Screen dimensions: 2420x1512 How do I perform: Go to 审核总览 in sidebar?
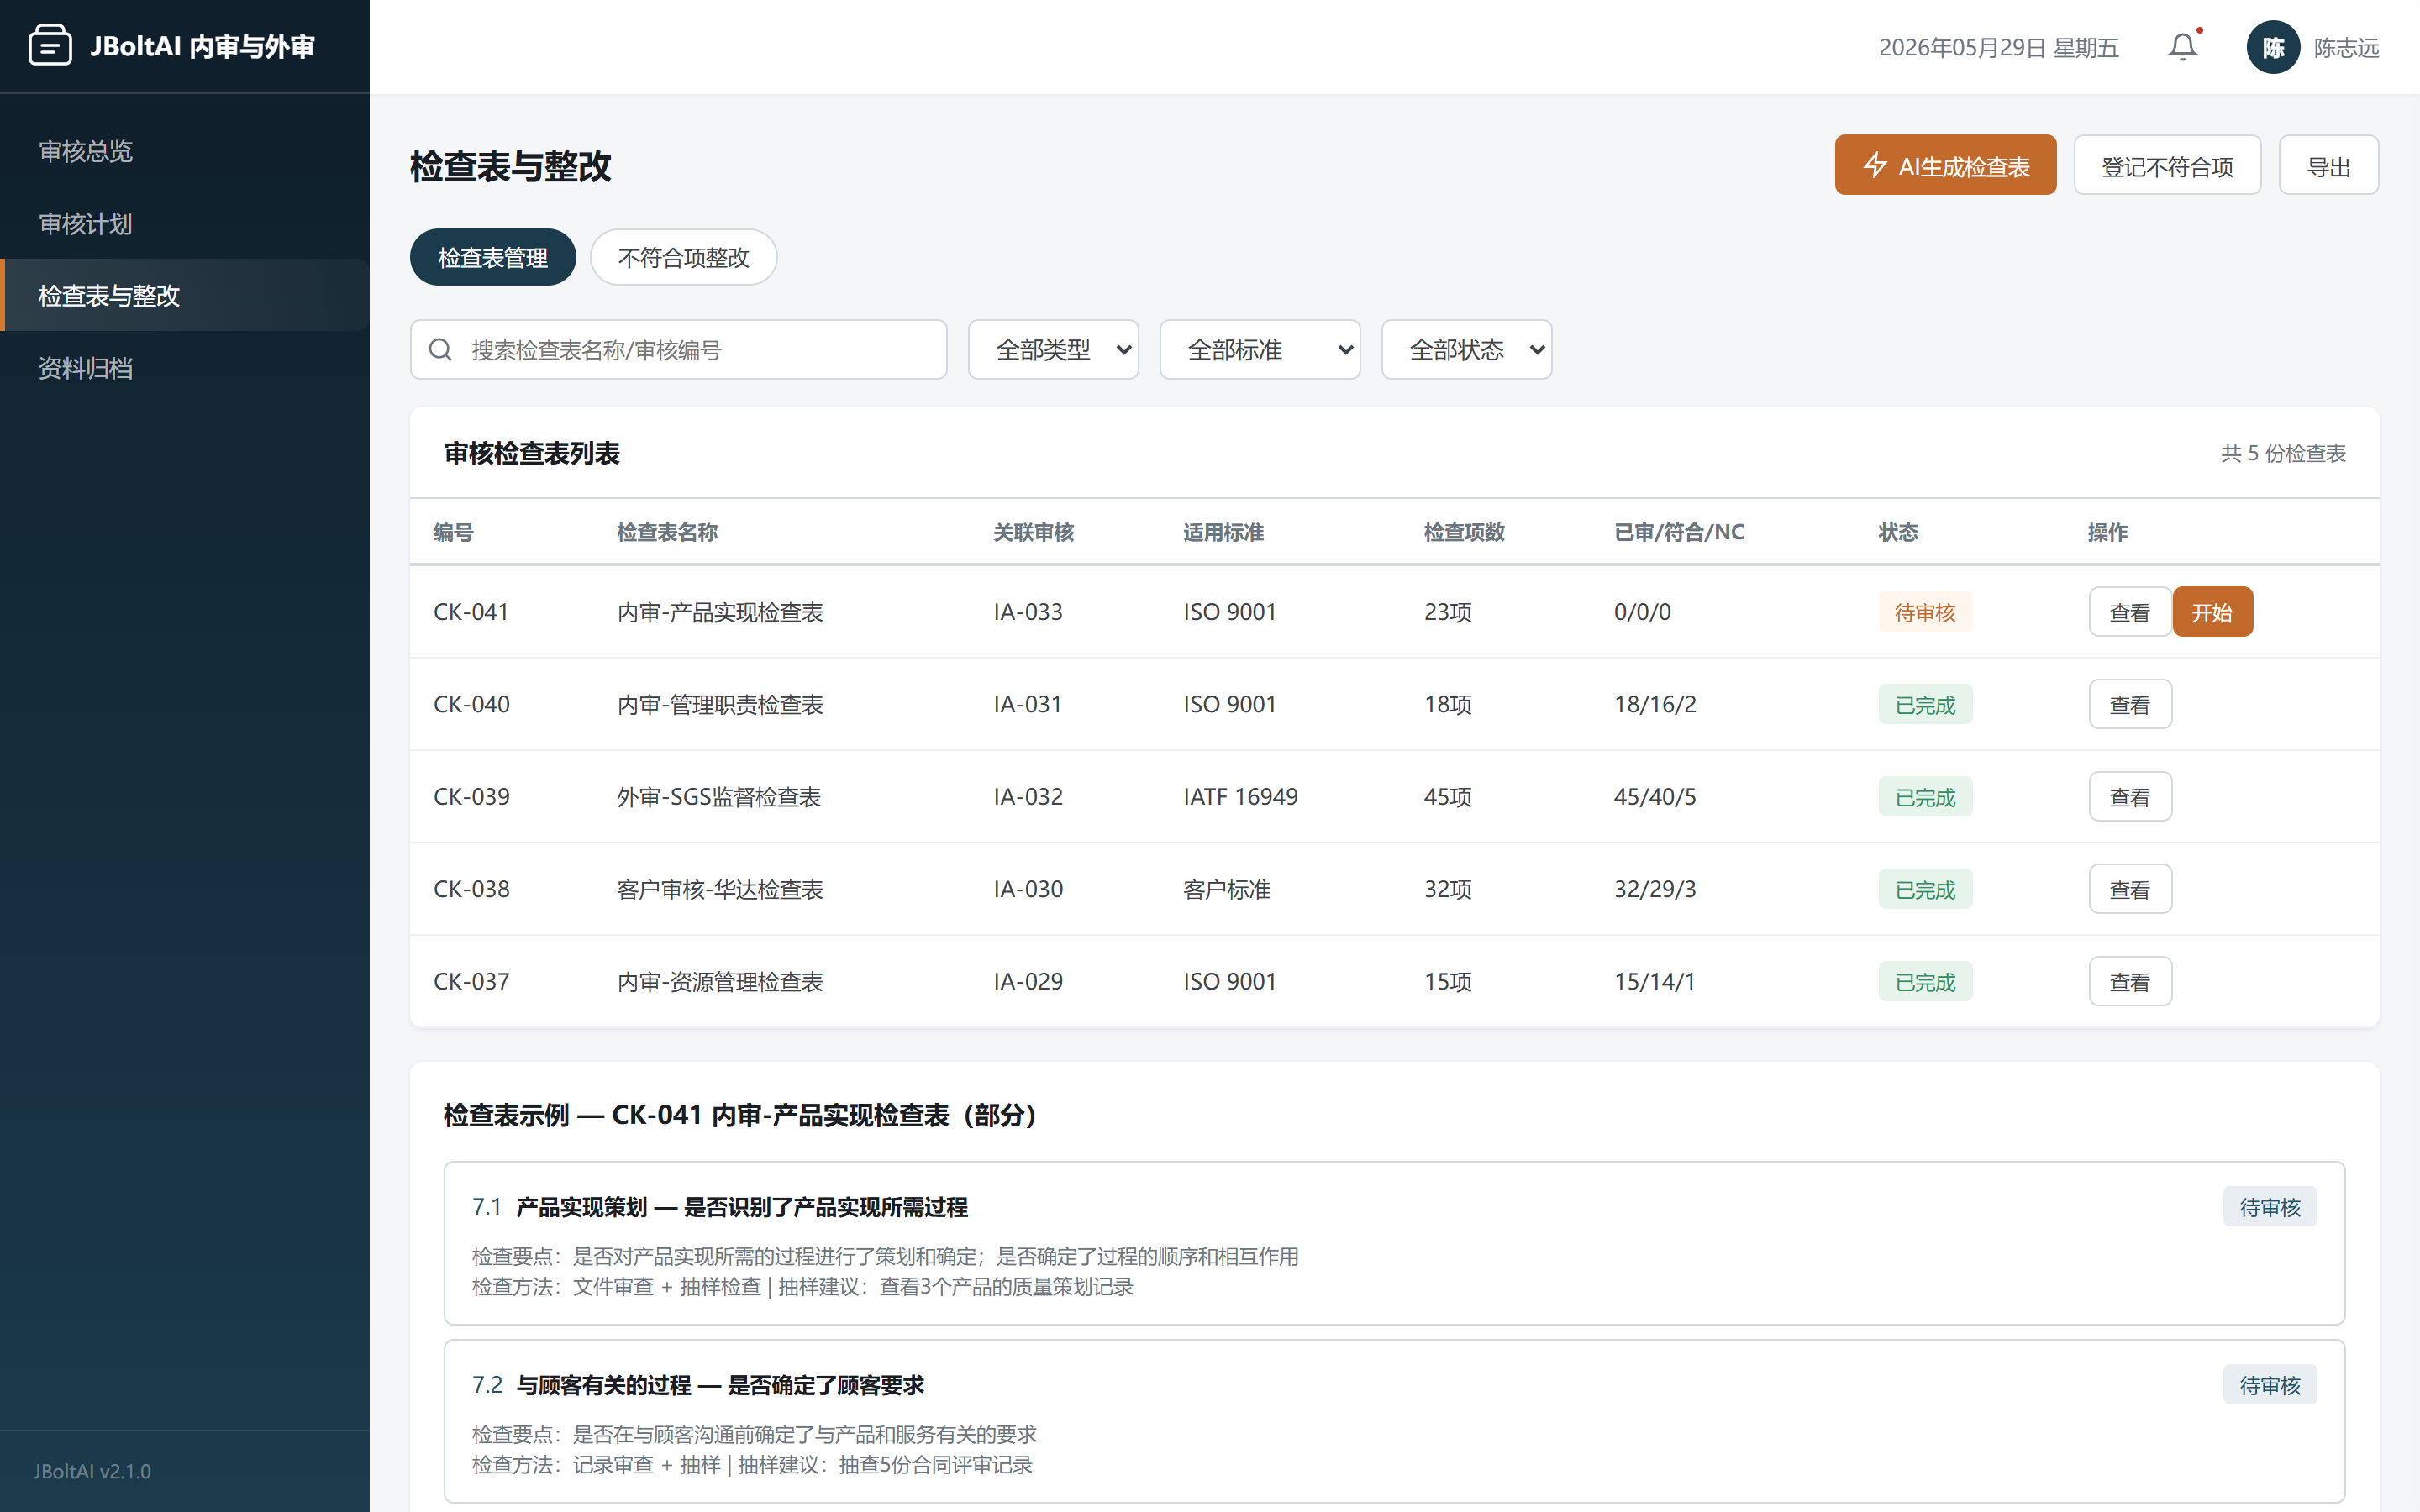[x=185, y=151]
